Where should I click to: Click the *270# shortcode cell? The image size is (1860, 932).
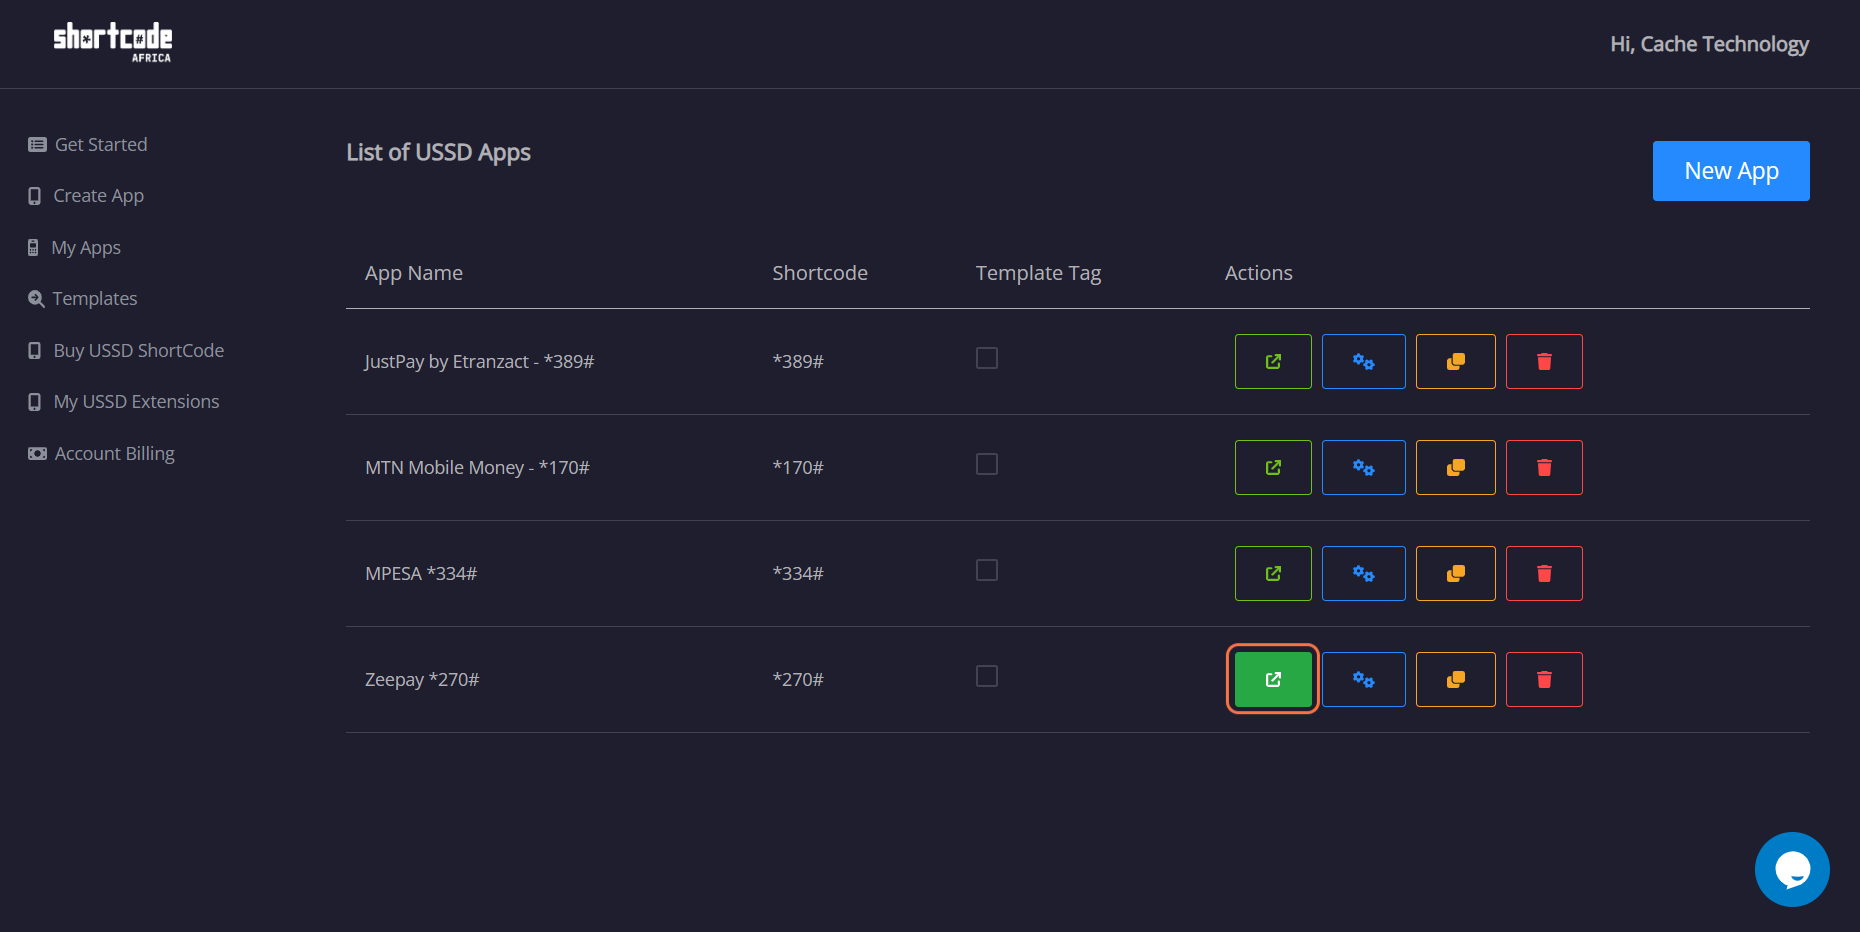tap(798, 679)
